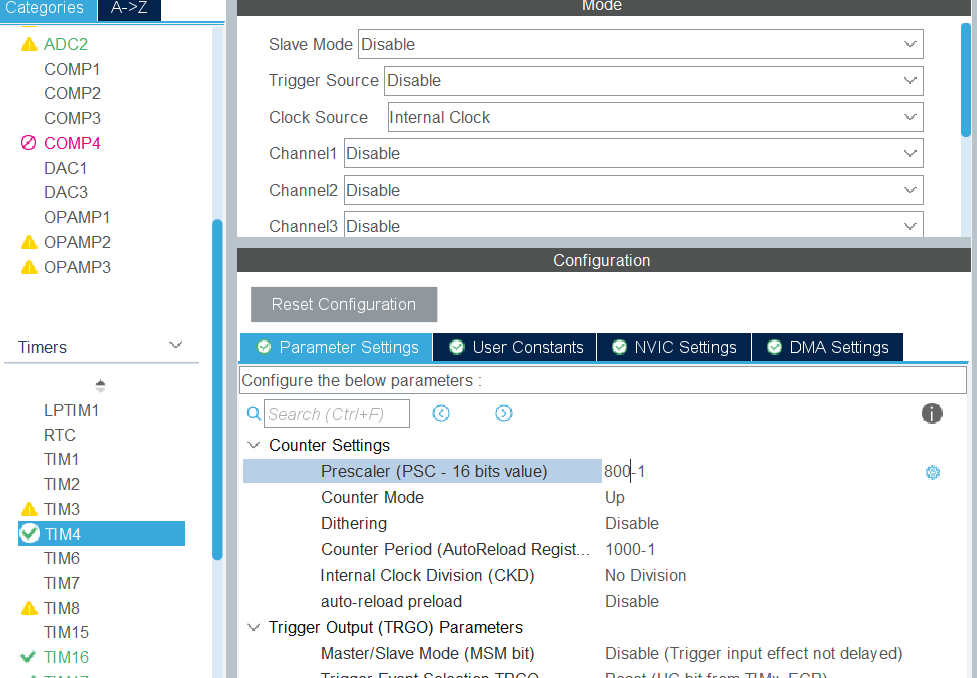This screenshot has height=678, width=977.
Task: Select COMP1 in the list
Action: point(72,69)
